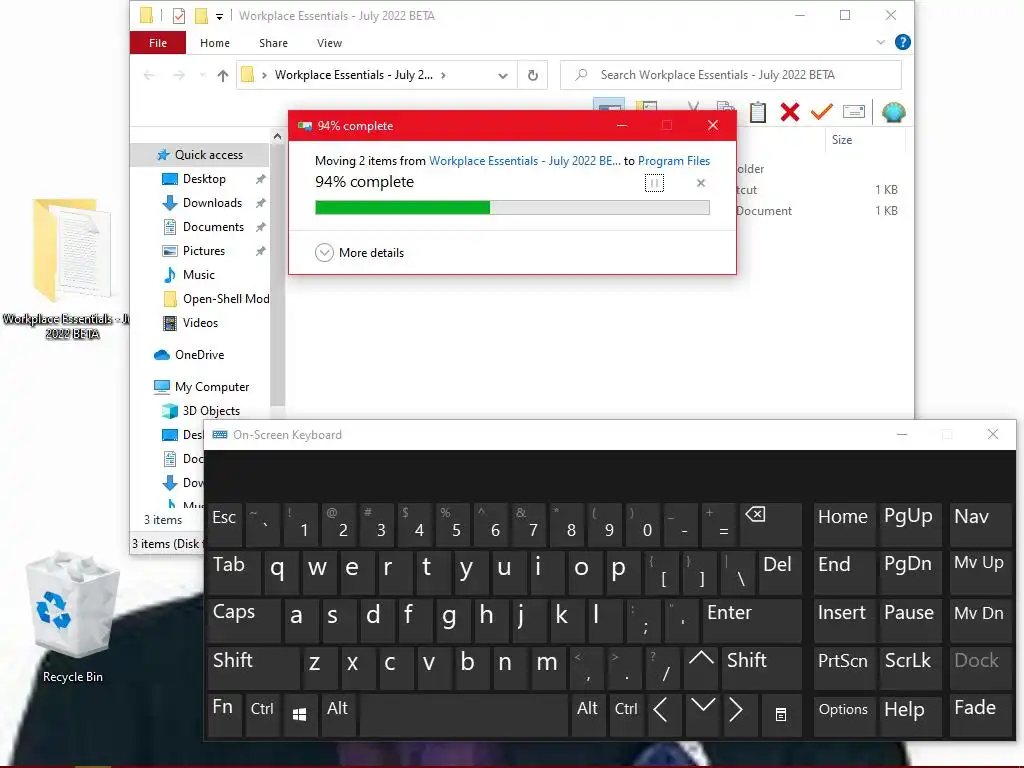The width and height of the screenshot is (1024, 768).
Task: Switch to View ribbon tab
Action: pyautogui.click(x=329, y=43)
